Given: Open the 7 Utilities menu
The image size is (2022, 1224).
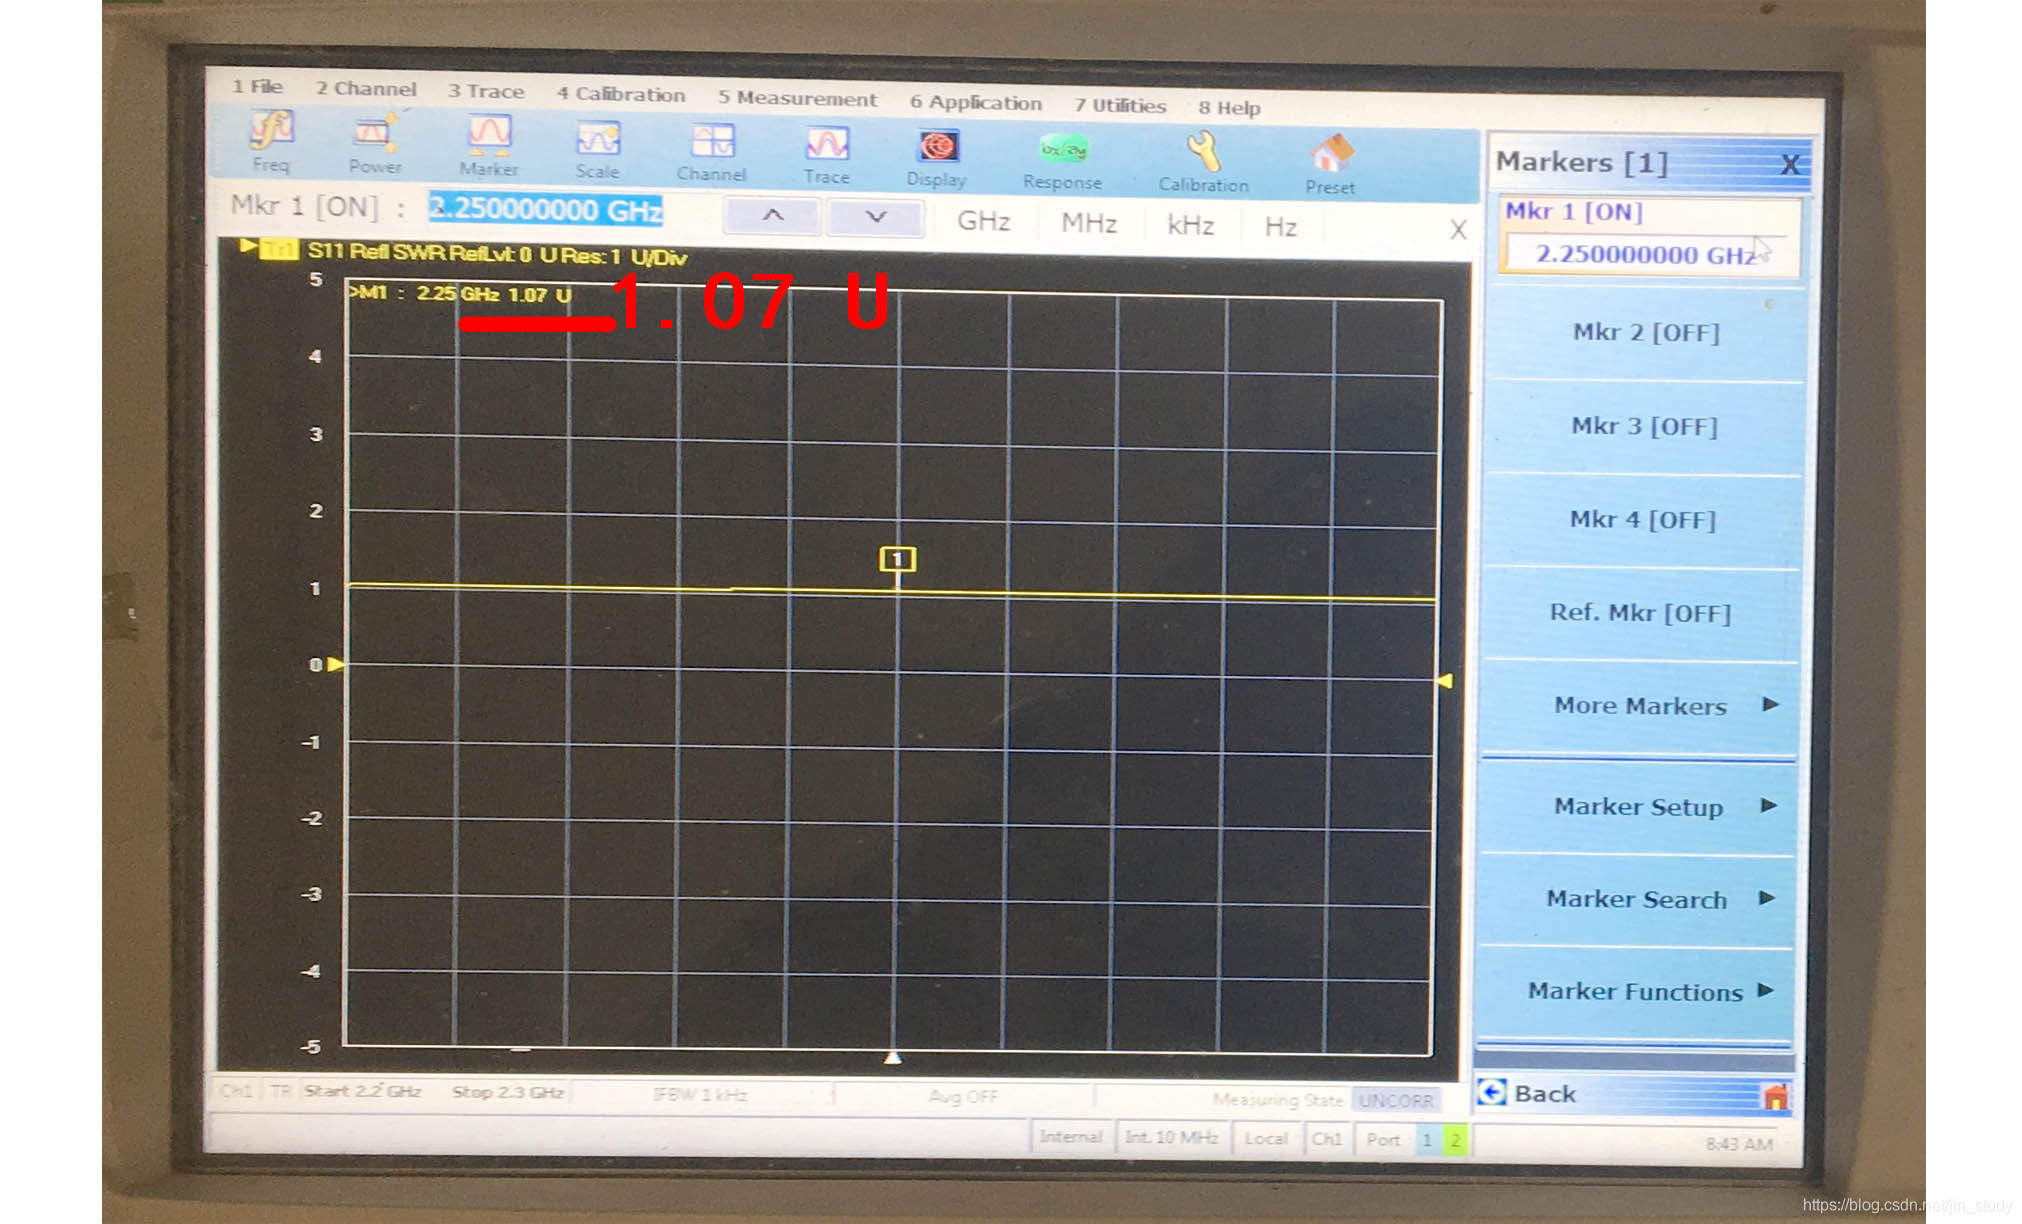Looking at the screenshot, I should 1120,105.
